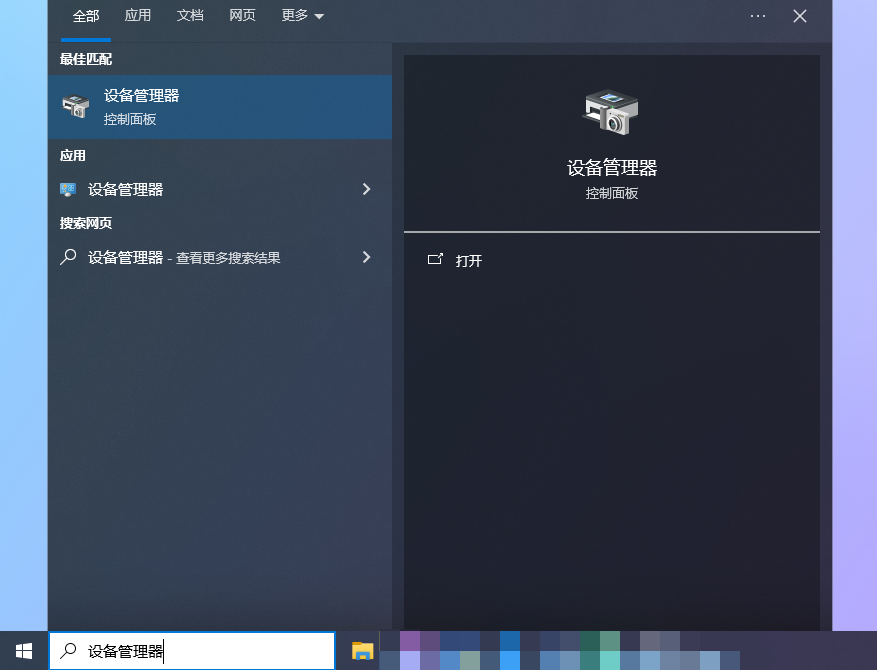Image resolution: width=877 pixels, height=670 pixels.
Task: Open the 更多 dropdown menu
Action: tap(301, 15)
